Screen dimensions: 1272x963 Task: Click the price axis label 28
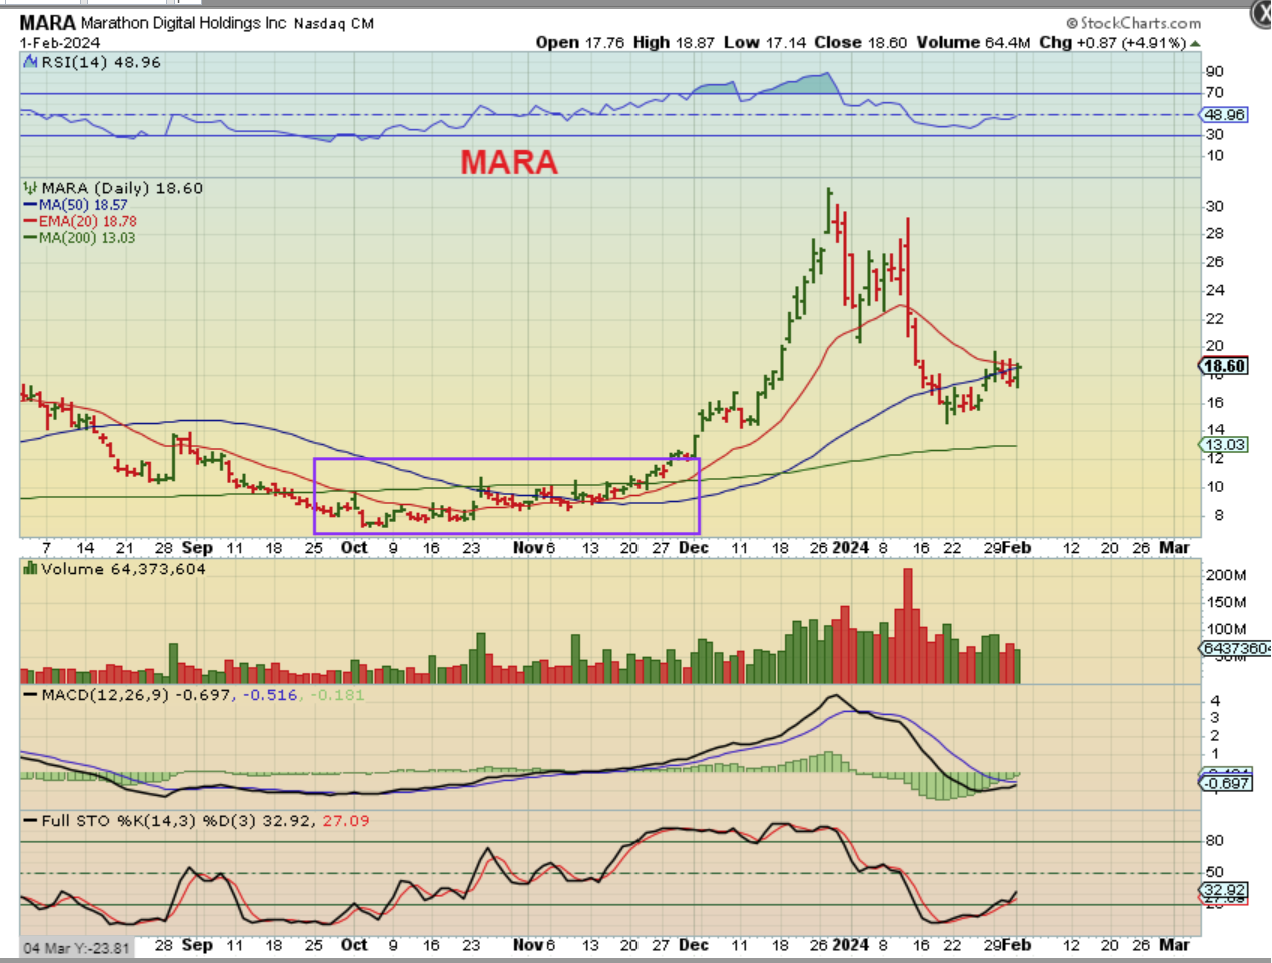pyautogui.click(x=1214, y=234)
